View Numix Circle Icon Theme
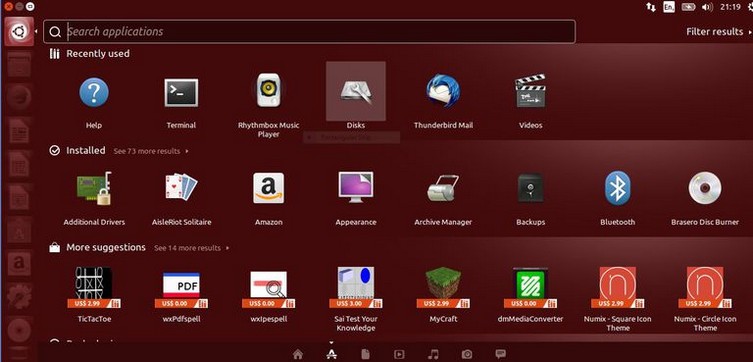This screenshot has width=753, height=362. (x=705, y=287)
